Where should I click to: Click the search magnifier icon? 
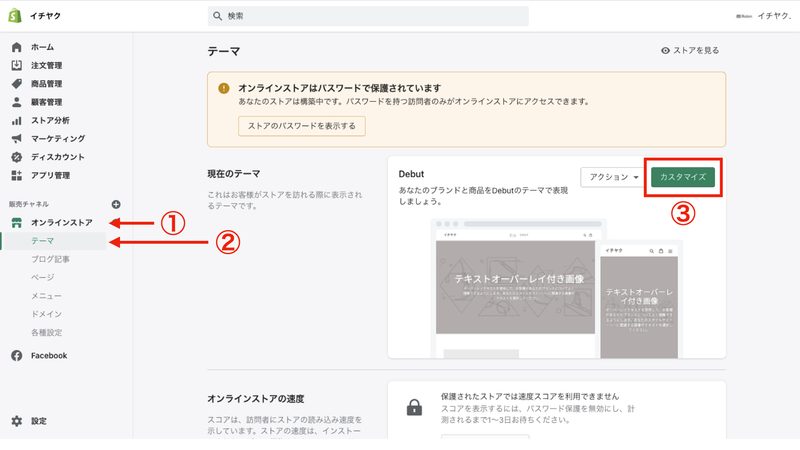point(217,16)
